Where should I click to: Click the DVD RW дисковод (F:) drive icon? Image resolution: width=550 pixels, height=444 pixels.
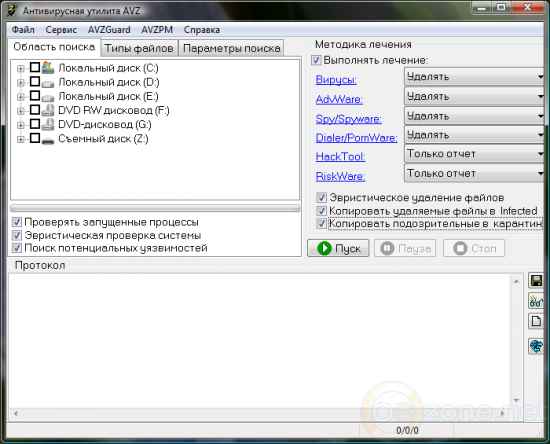48,110
